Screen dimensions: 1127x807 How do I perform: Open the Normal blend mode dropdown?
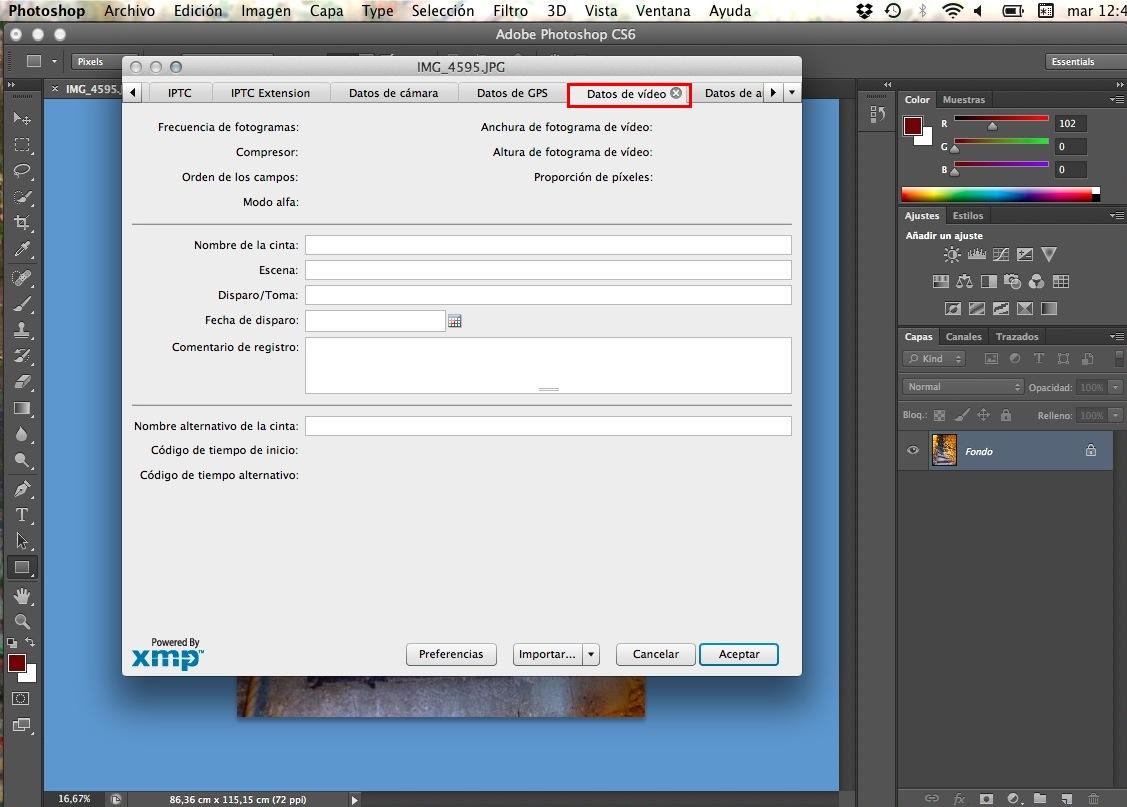[963, 387]
